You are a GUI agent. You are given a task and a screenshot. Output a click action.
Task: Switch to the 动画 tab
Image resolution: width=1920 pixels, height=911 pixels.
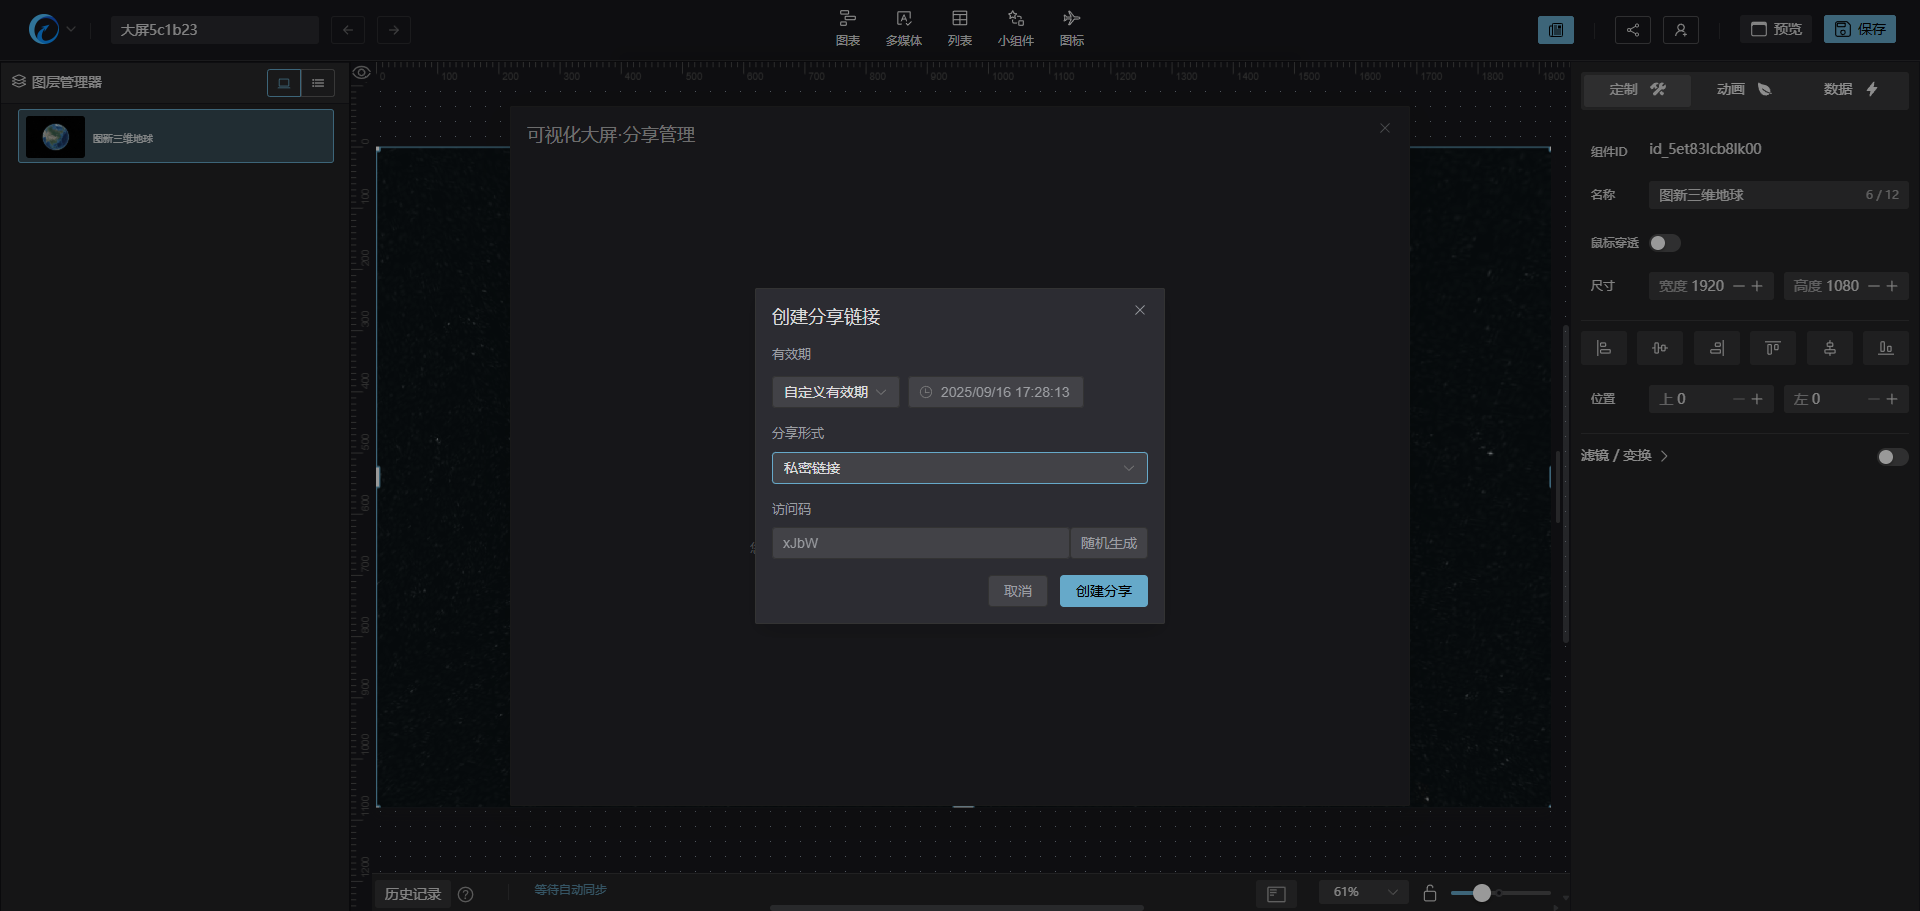pyautogui.click(x=1743, y=90)
